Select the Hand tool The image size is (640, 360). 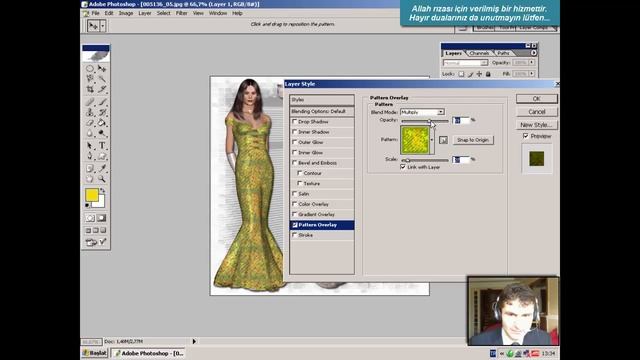coord(90,179)
